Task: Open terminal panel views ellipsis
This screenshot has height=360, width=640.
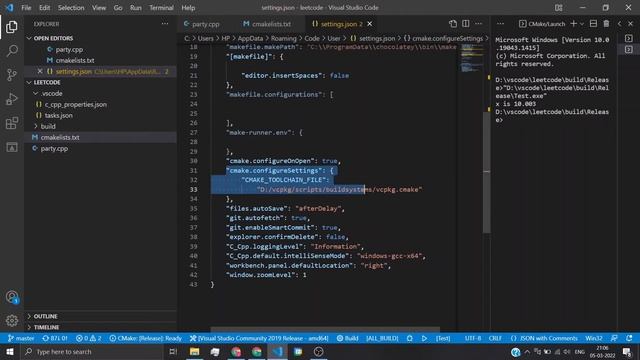Action: pyautogui.click(x=500, y=24)
